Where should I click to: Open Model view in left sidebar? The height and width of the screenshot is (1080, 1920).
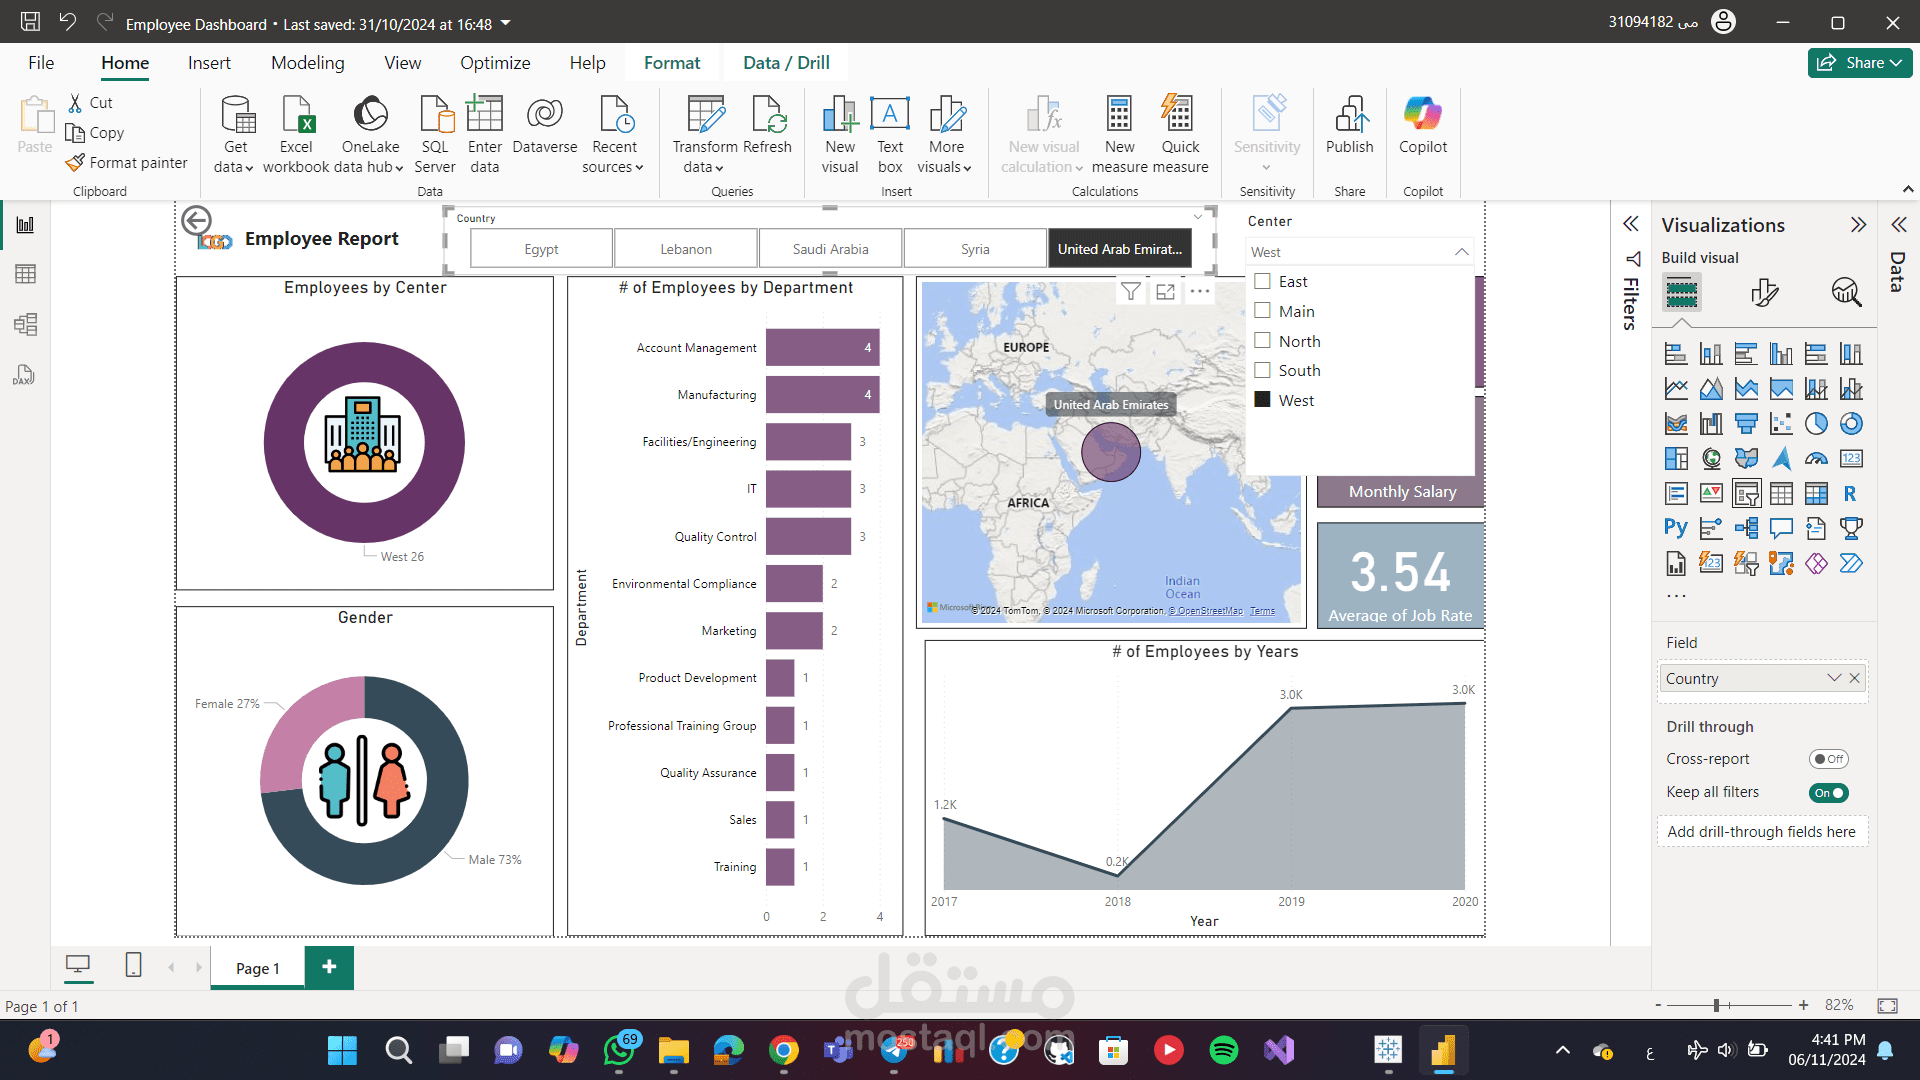[26, 324]
